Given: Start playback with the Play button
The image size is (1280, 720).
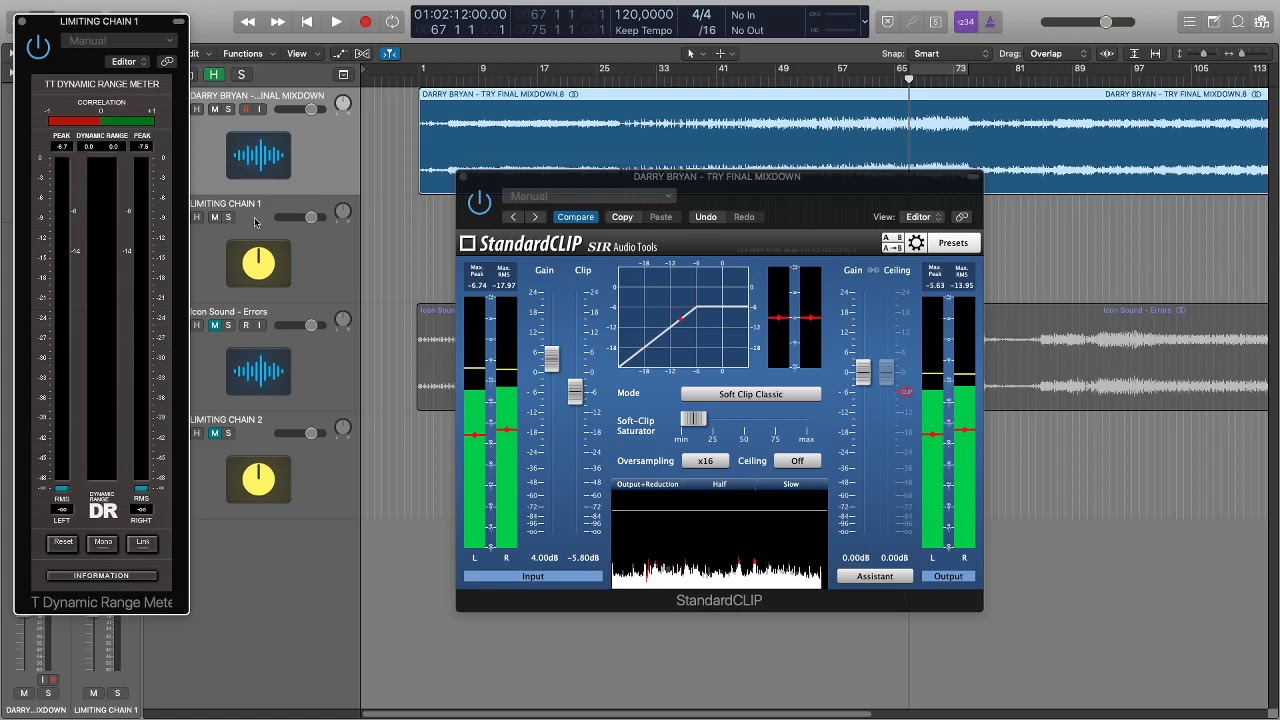Looking at the screenshot, I should point(336,22).
